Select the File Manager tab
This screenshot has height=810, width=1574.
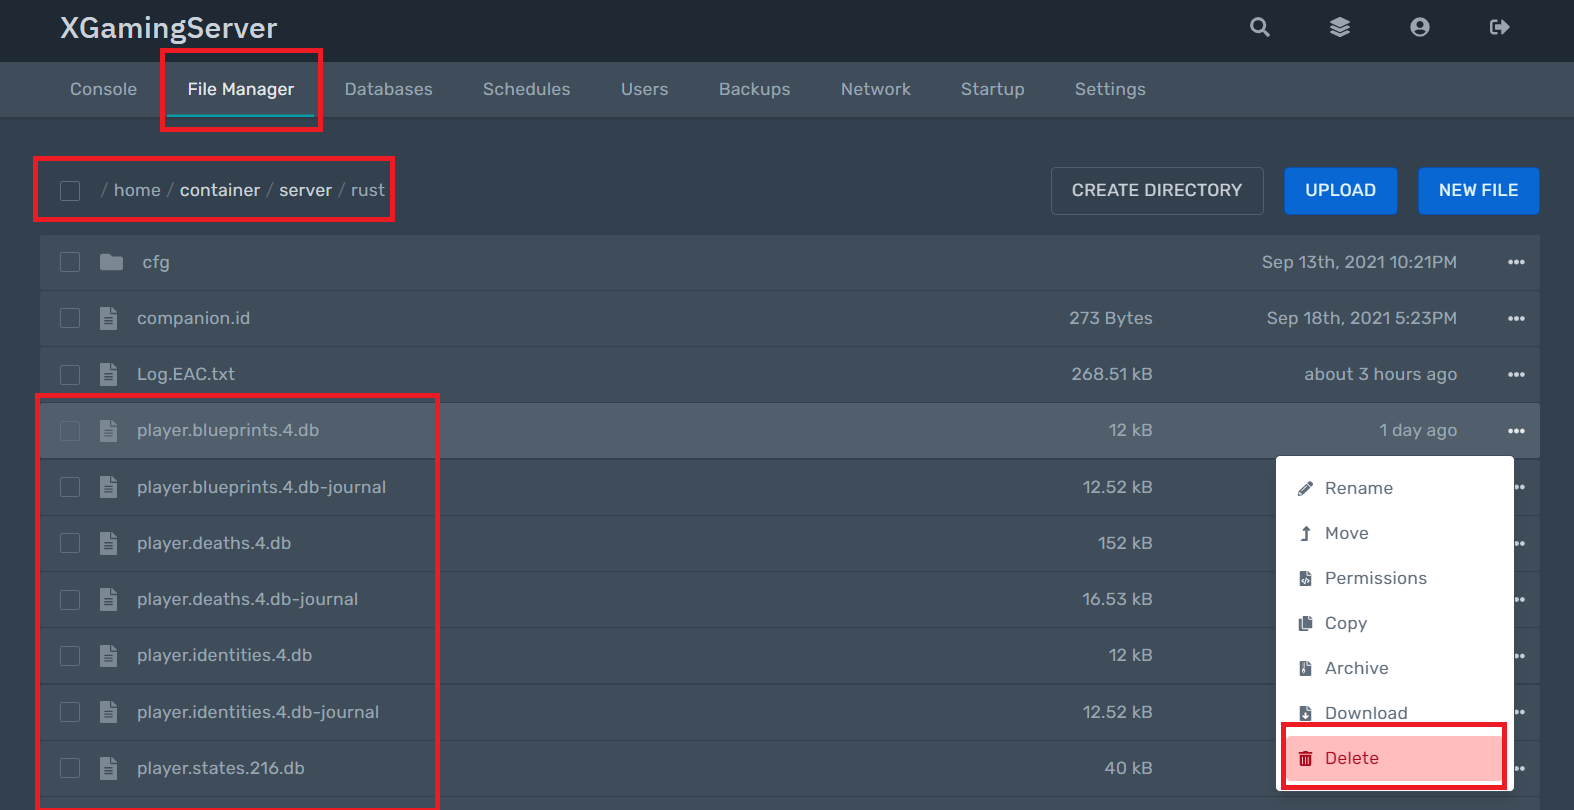[x=241, y=89]
